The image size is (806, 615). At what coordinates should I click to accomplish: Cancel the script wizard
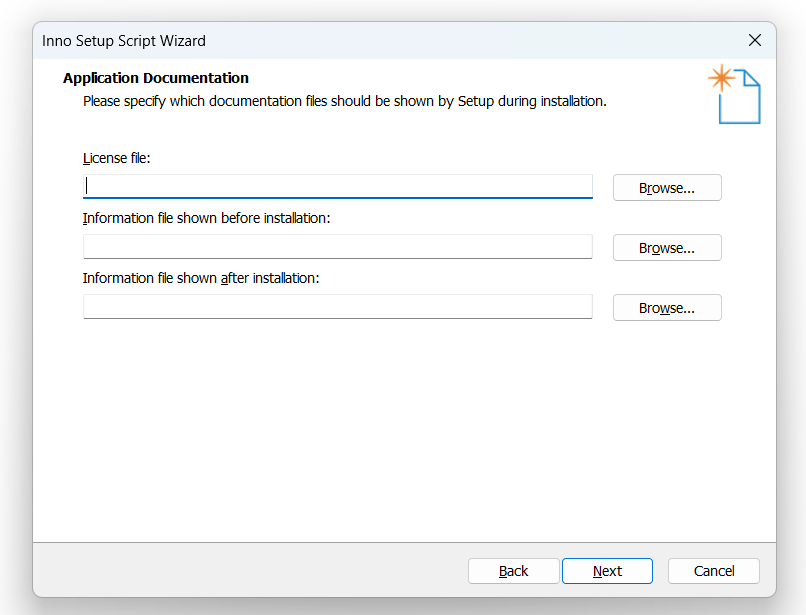tap(714, 571)
